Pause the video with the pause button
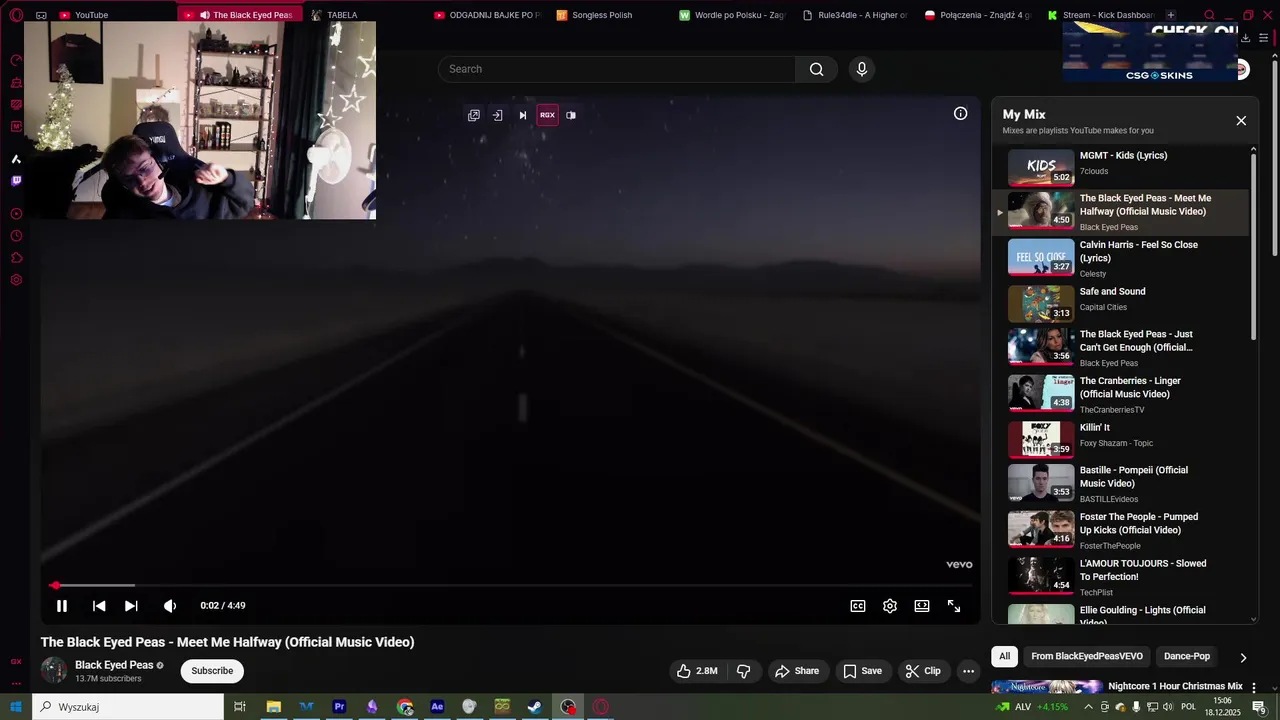This screenshot has width=1280, height=720. 62,606
